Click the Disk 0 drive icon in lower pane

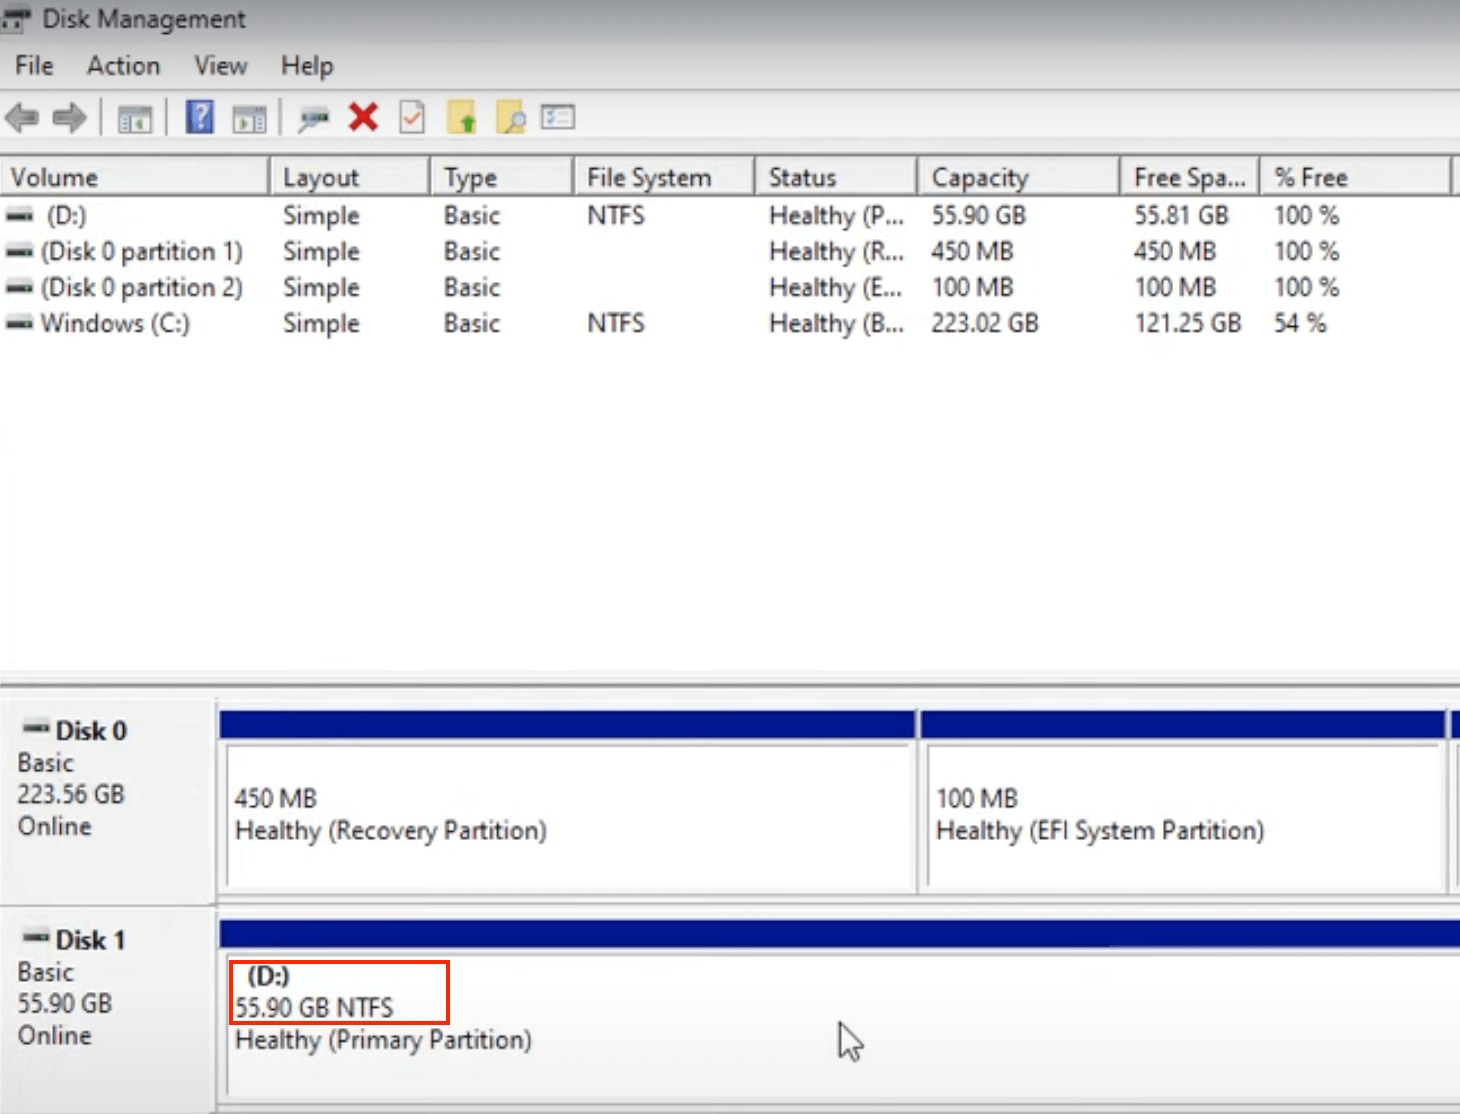click(x=37, y=727)
